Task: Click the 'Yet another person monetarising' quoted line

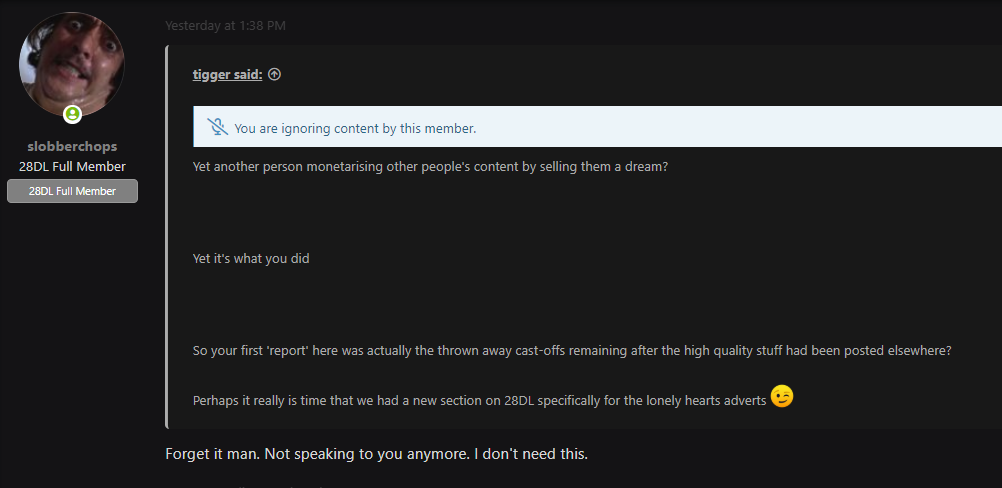Action: (x=430, y=167)
